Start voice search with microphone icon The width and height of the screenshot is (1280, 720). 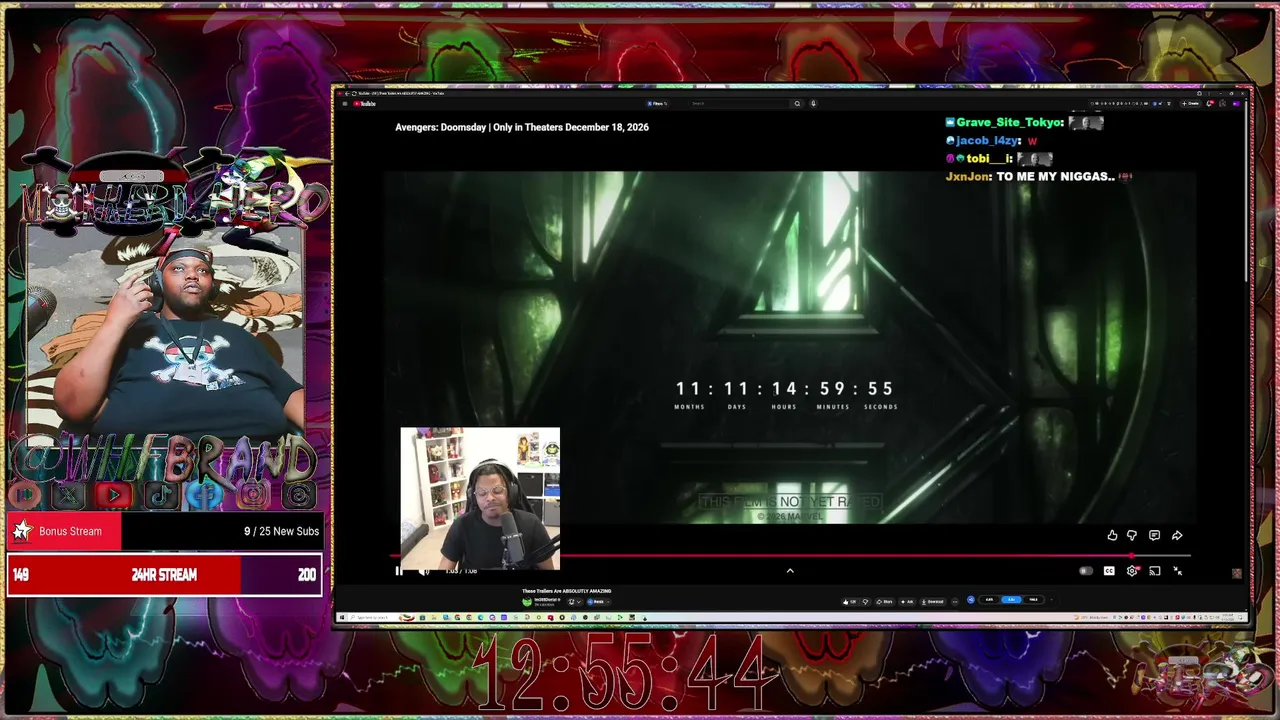click(x=813, y=103)
